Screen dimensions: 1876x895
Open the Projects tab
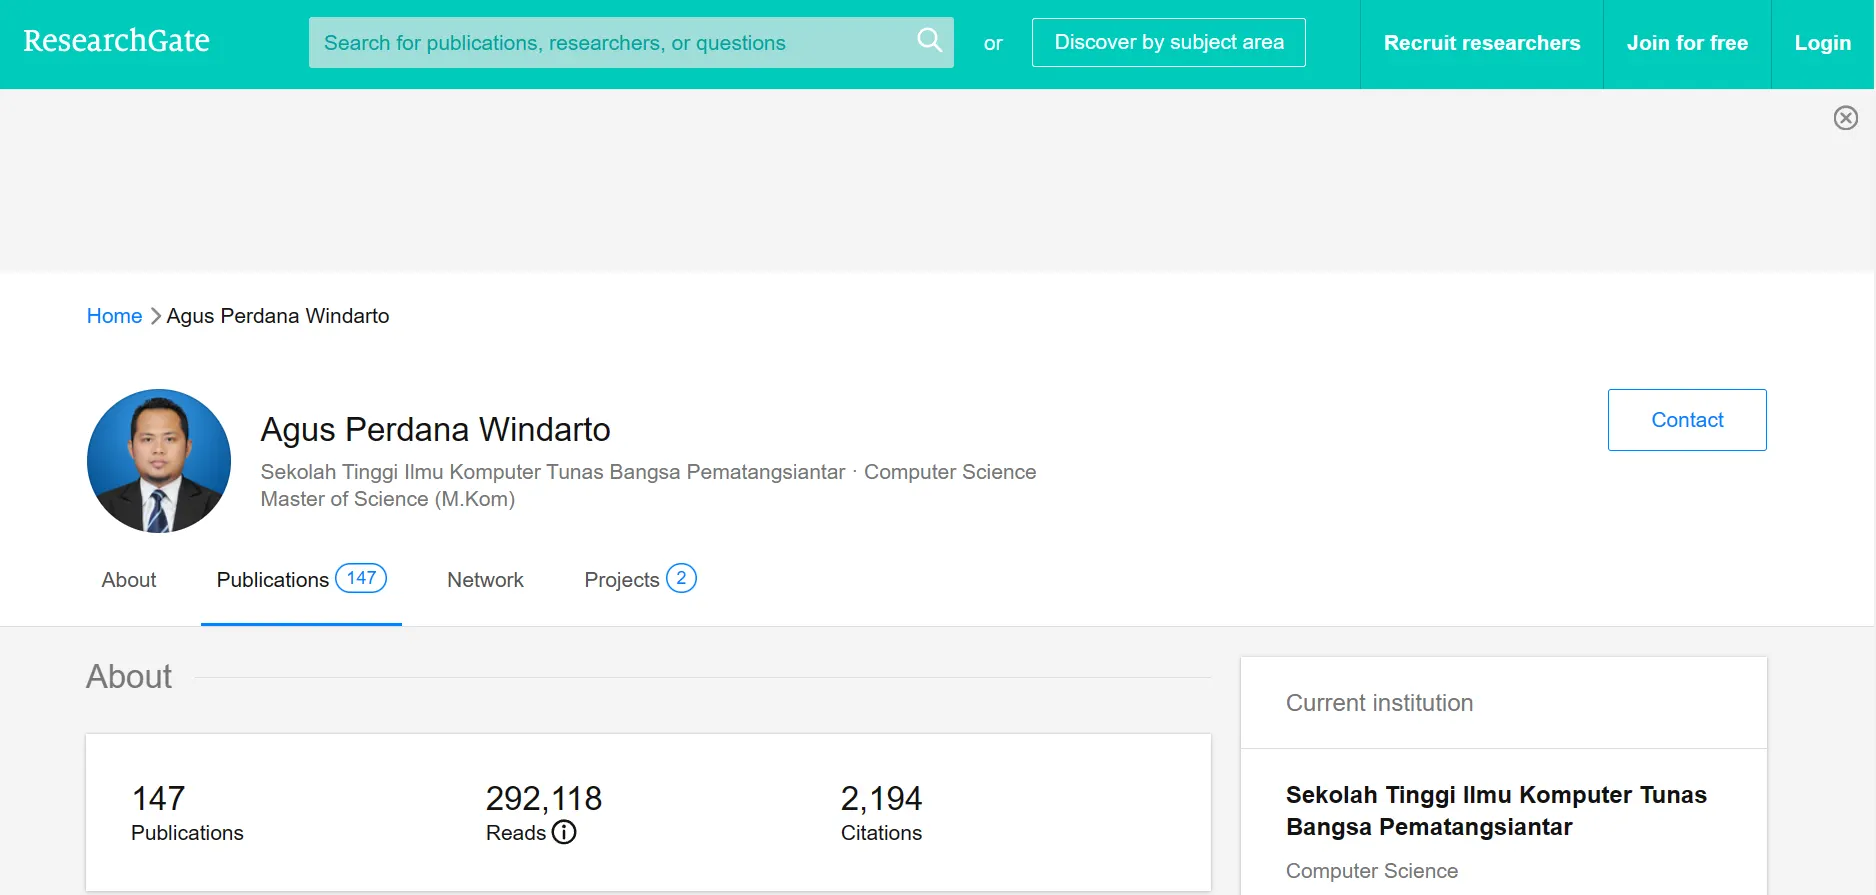point(621,580)
